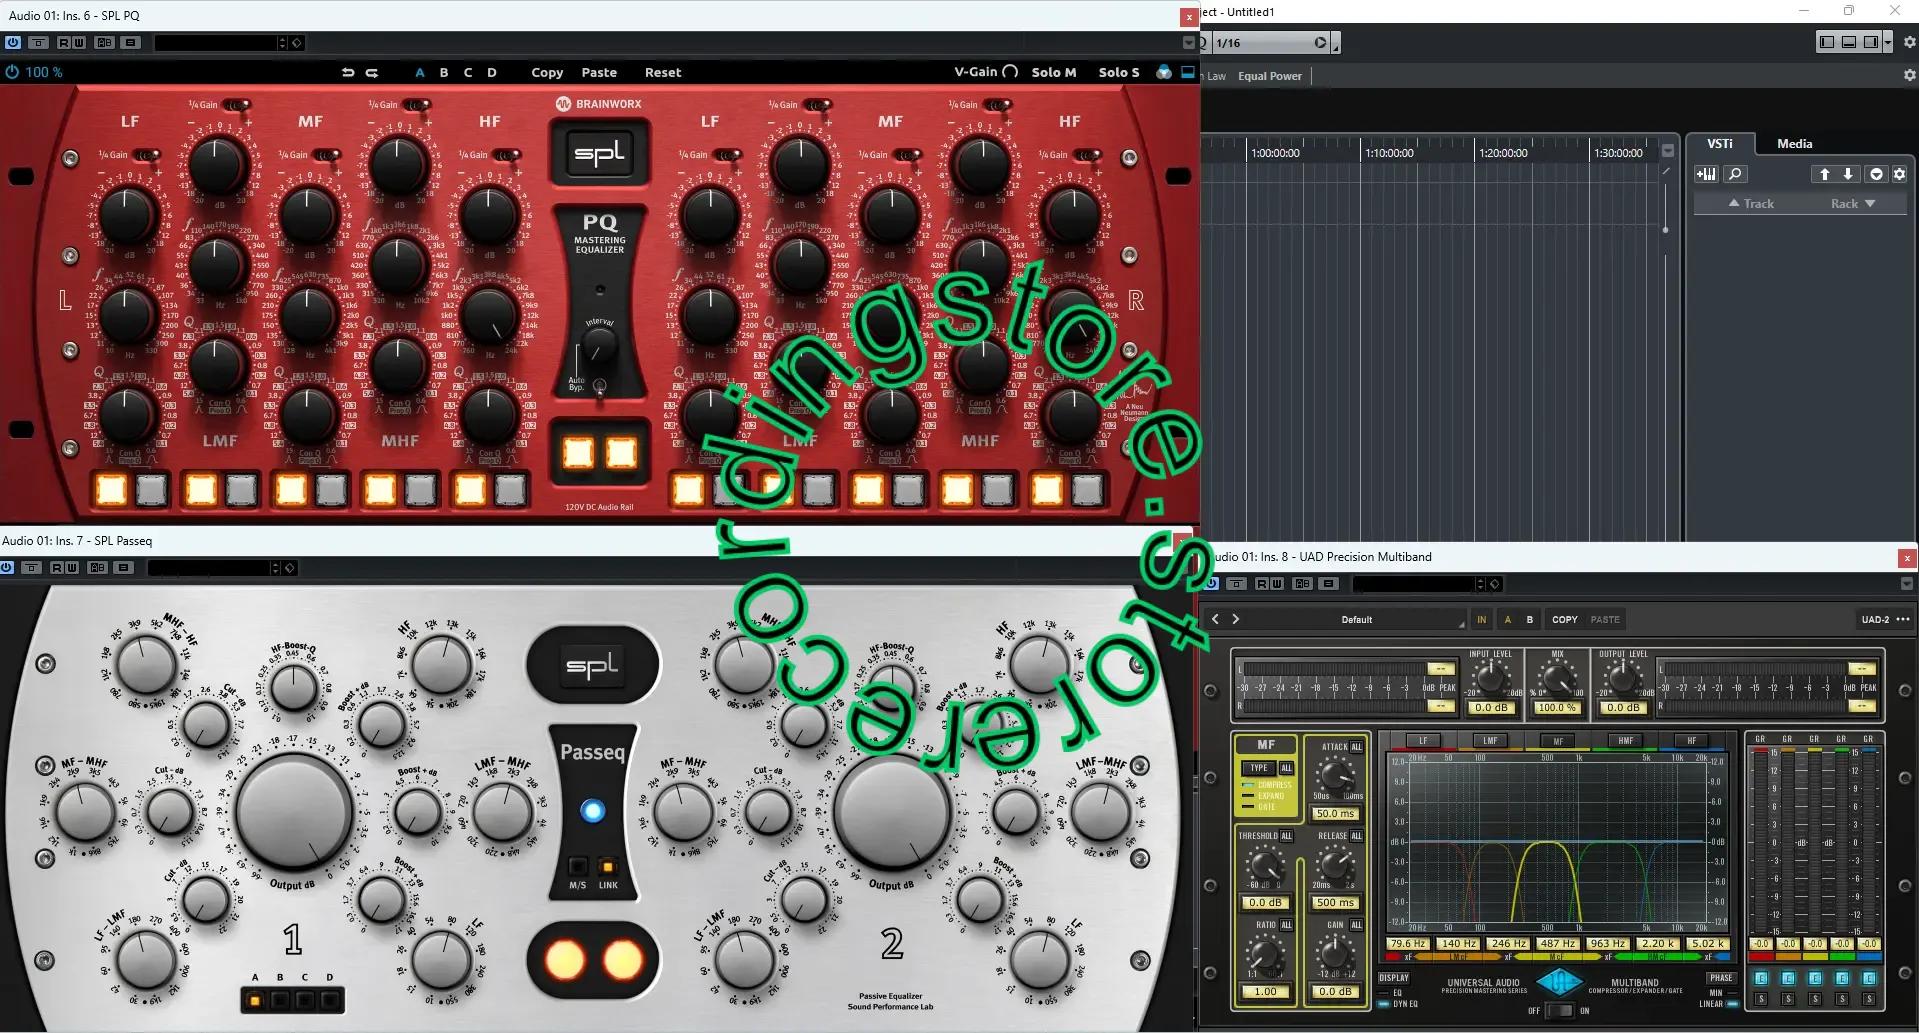
Task: Click Write automation W in SPL PQ header
Action: (x=79, y=43)
